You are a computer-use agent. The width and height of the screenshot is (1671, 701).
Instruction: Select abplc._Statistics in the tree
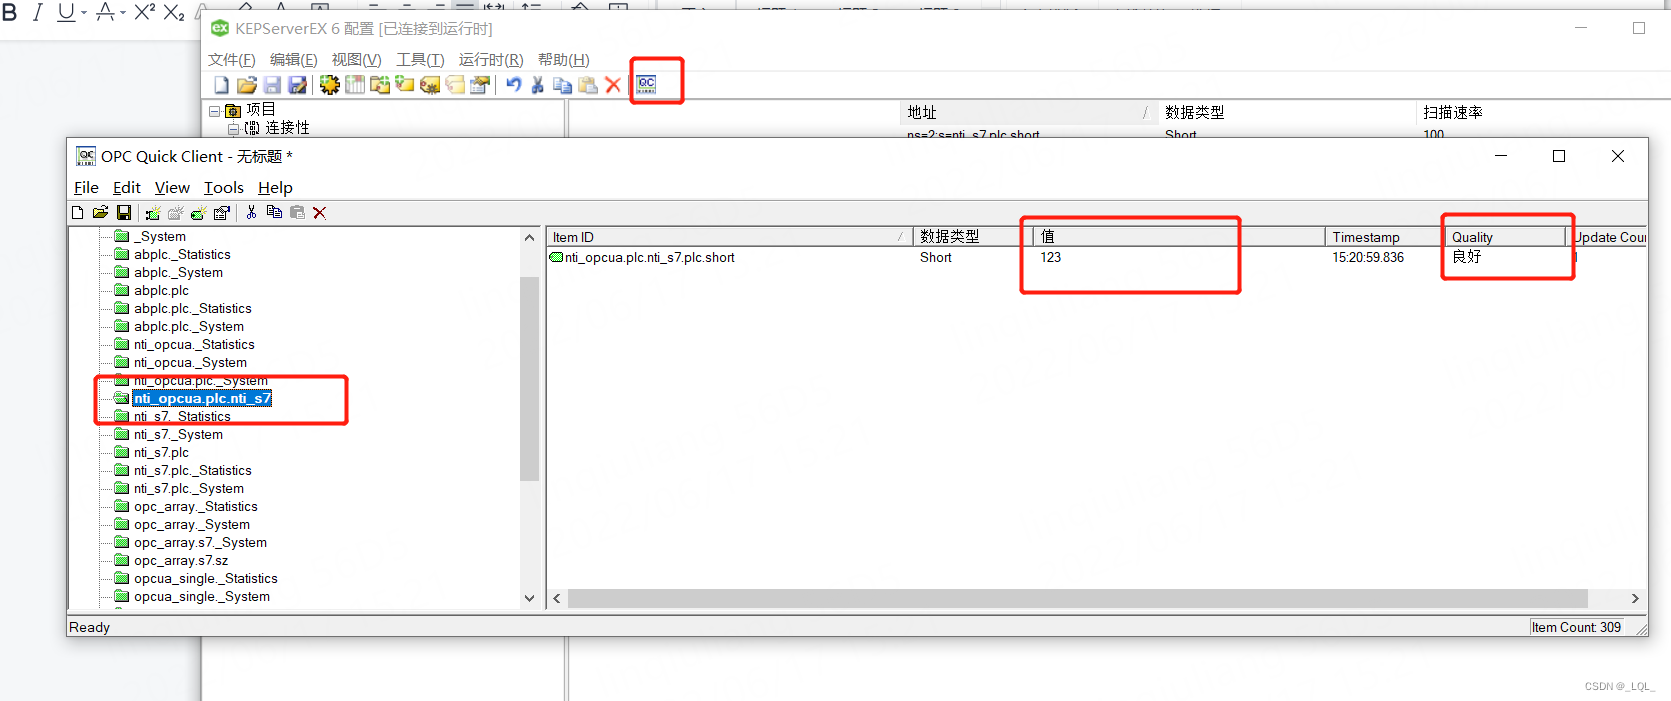tap(182, 255)
